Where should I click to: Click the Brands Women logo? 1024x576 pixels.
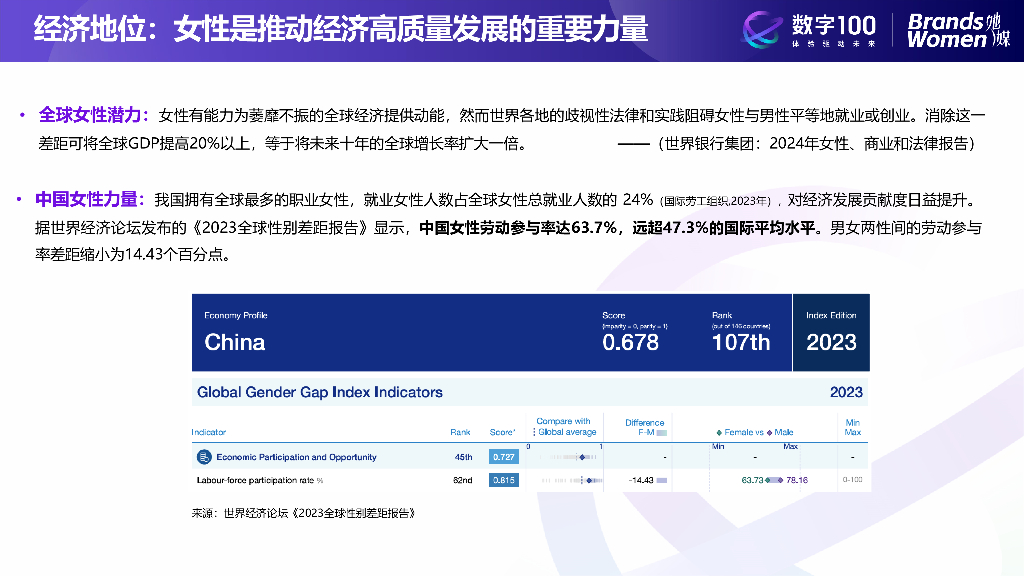958,30
